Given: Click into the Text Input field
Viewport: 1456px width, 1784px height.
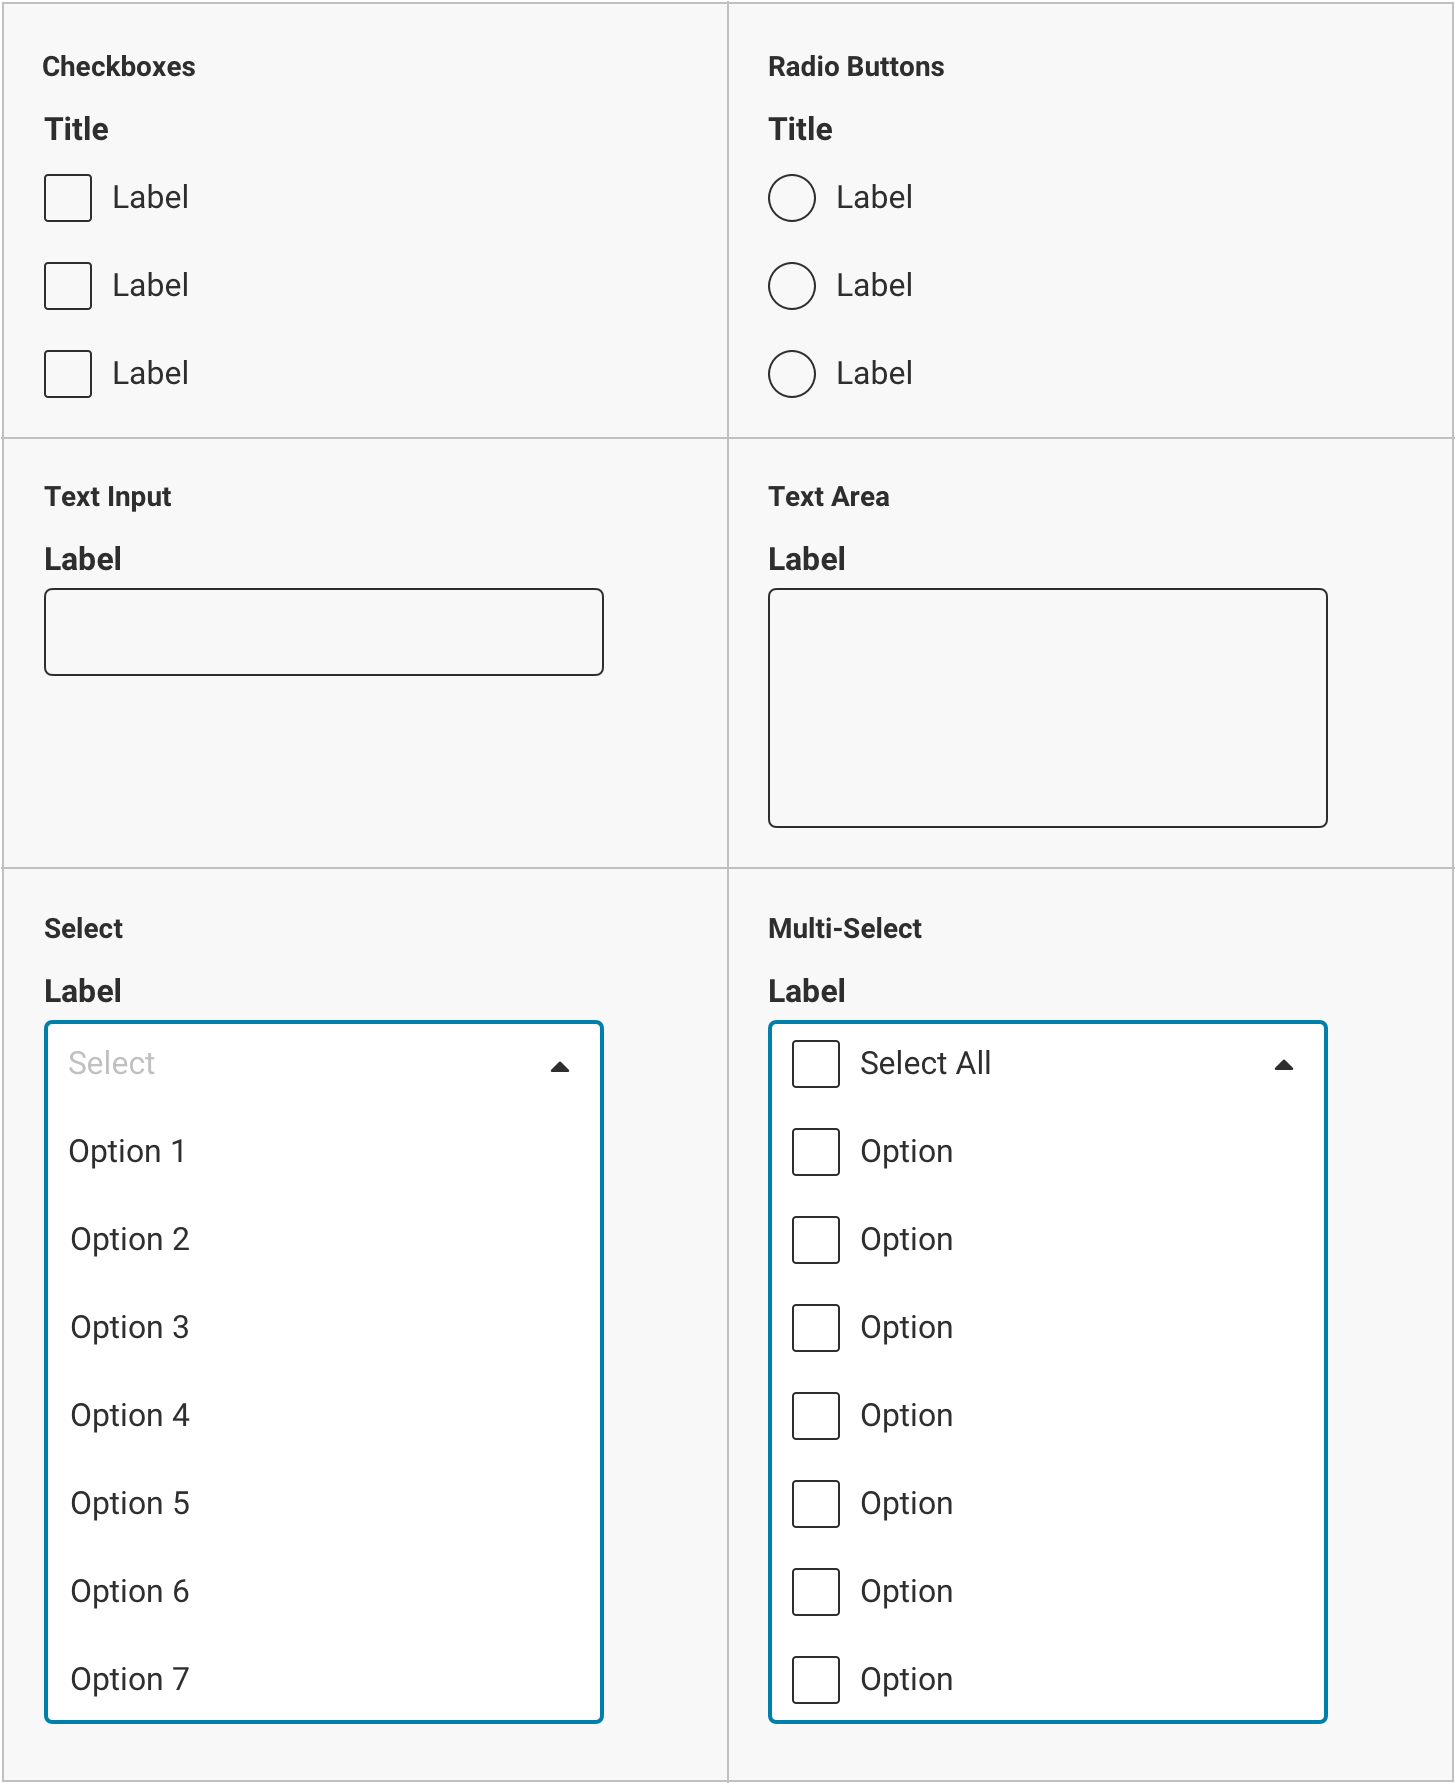Looking at the screenshot, I should point(324,632).
